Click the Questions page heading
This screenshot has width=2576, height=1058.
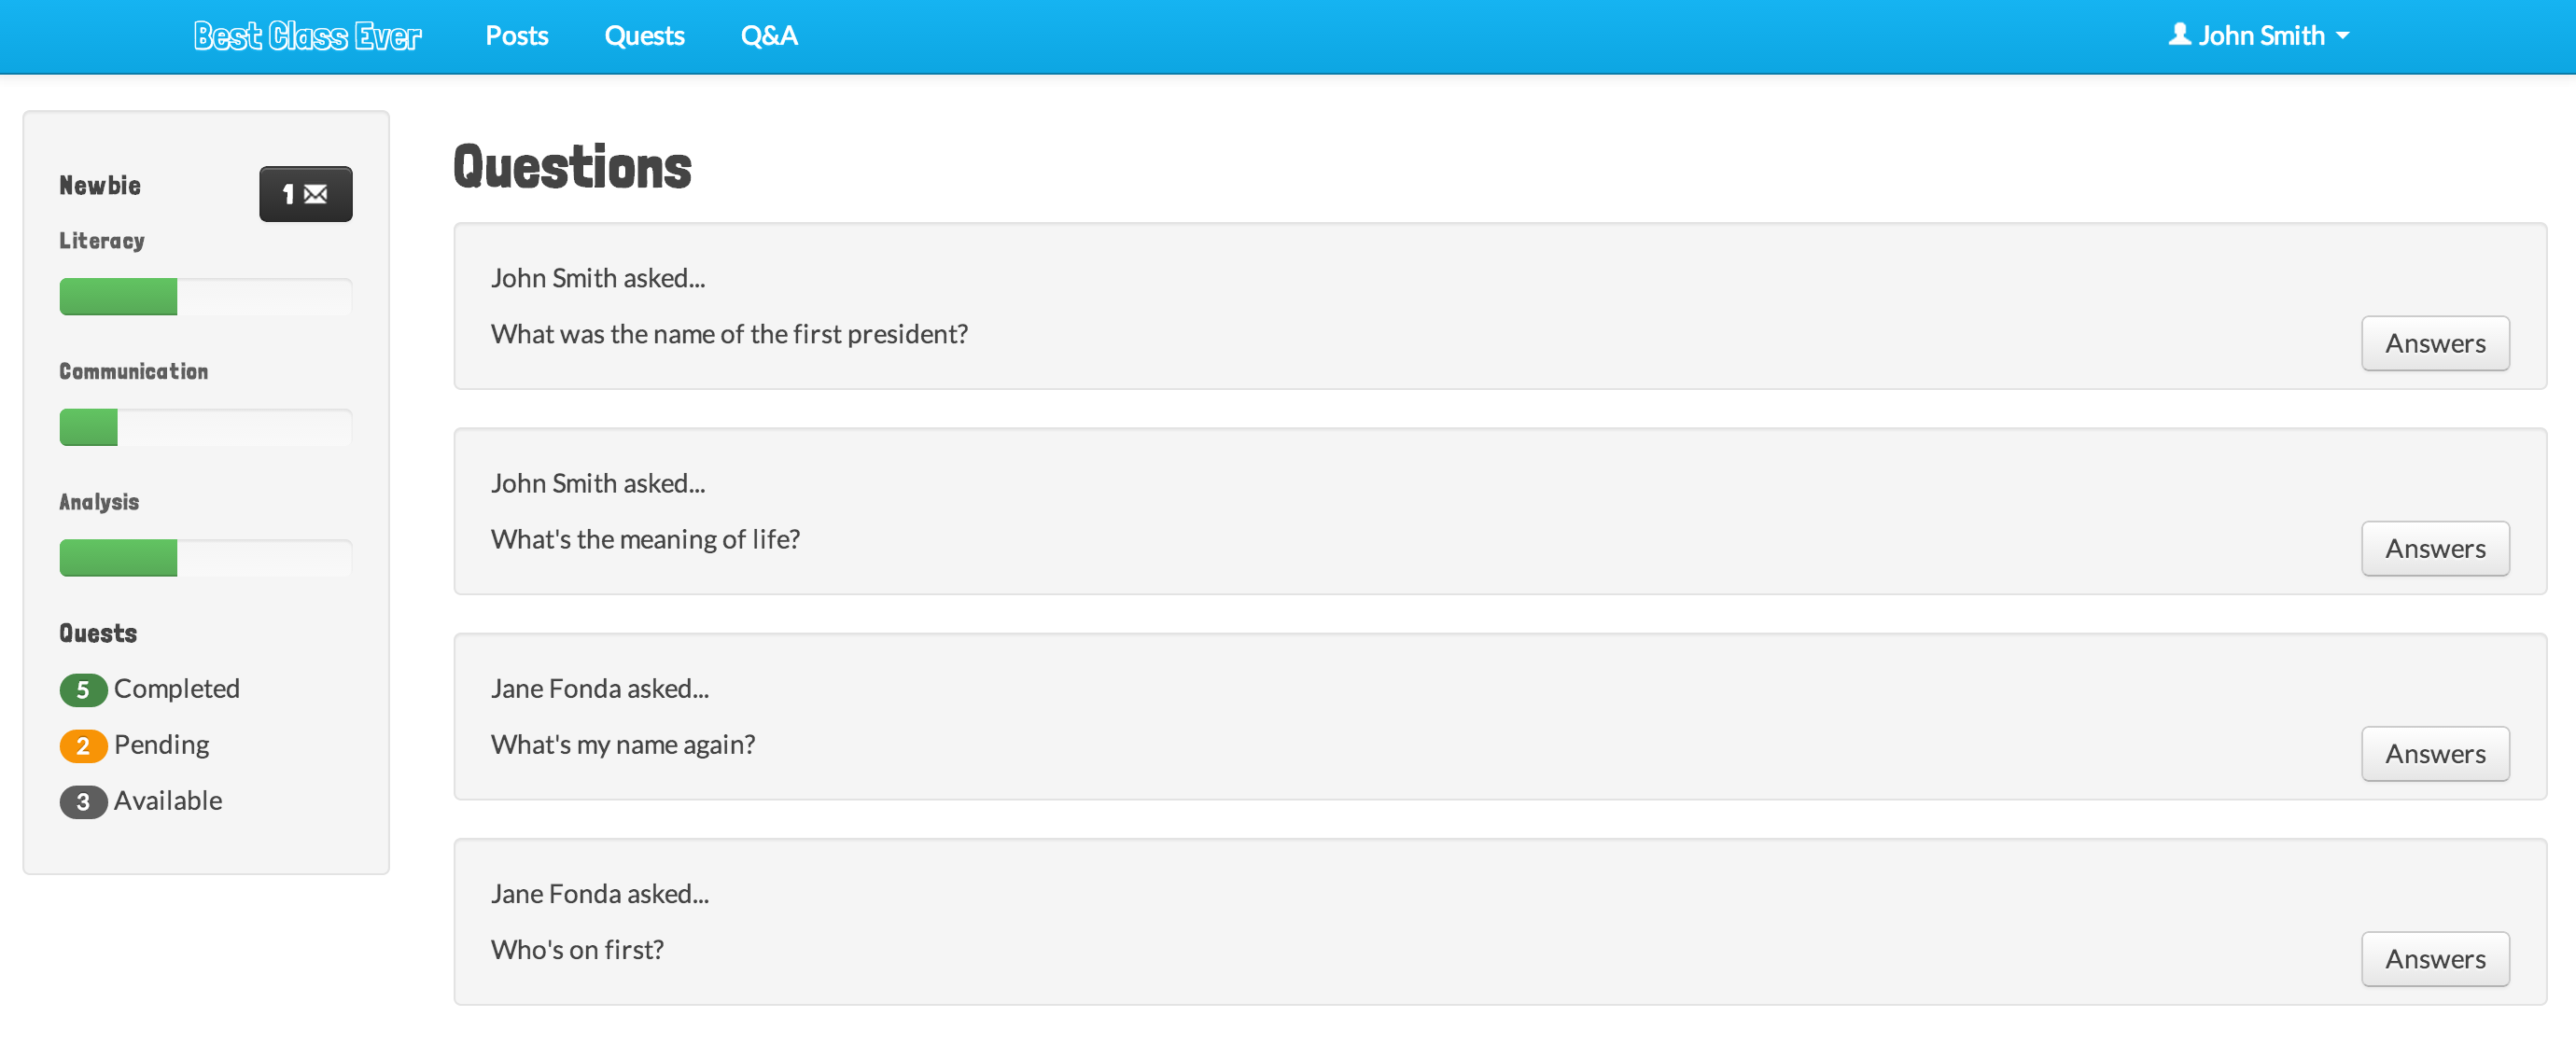[x=572, y=167]
